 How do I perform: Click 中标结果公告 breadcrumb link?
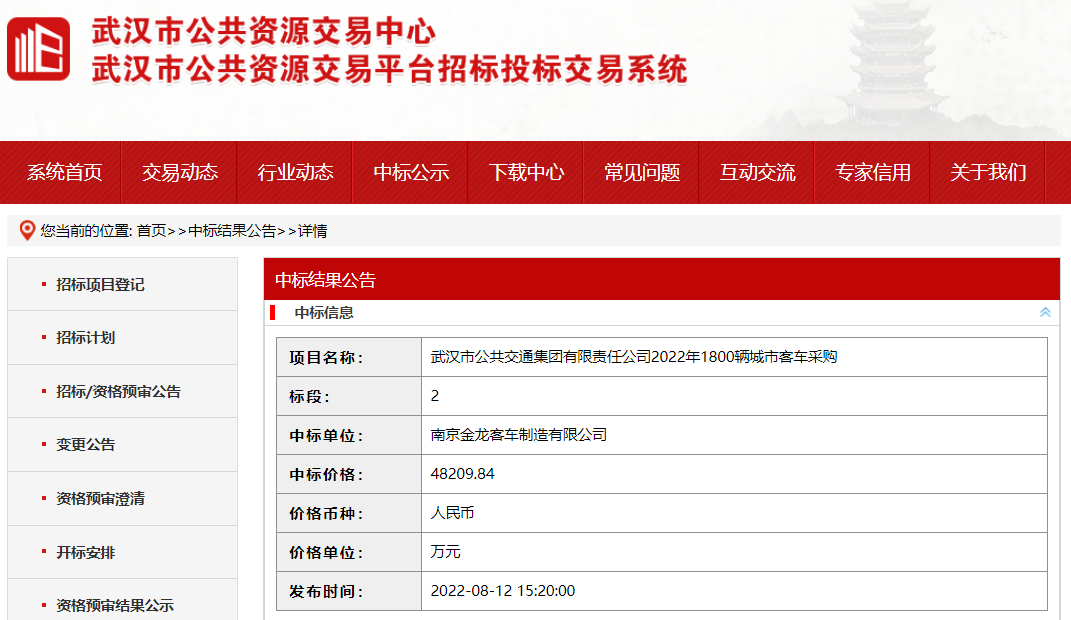click(x=232, y=231)
